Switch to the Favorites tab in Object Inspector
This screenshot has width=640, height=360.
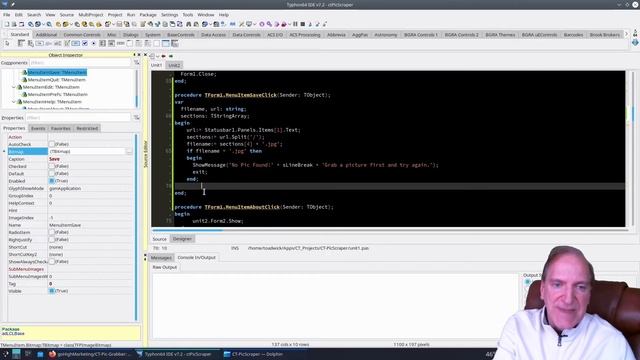pos(61,129)
